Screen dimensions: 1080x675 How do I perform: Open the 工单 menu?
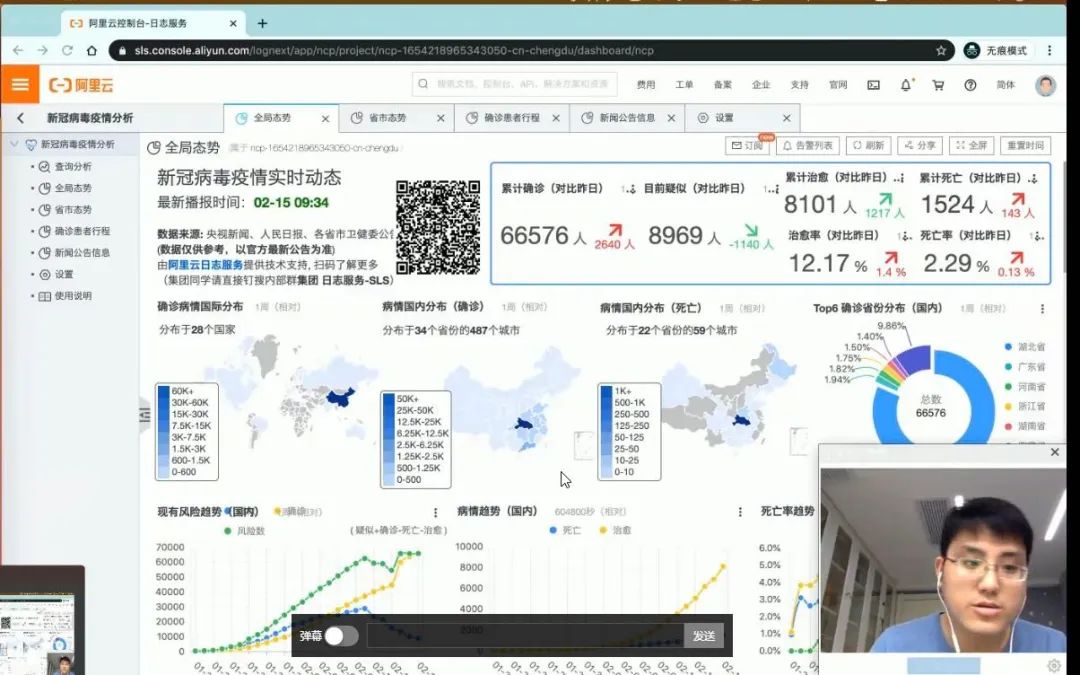tap(685, 85)
